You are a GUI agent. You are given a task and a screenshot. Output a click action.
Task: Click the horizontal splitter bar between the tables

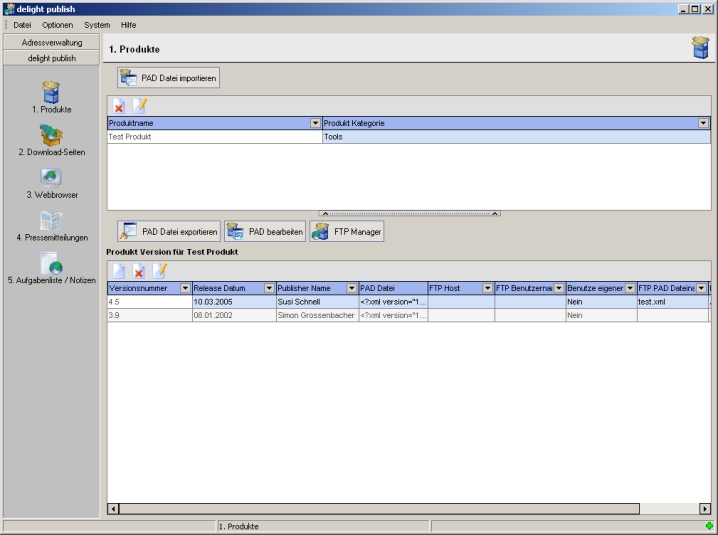click(410, 213)
